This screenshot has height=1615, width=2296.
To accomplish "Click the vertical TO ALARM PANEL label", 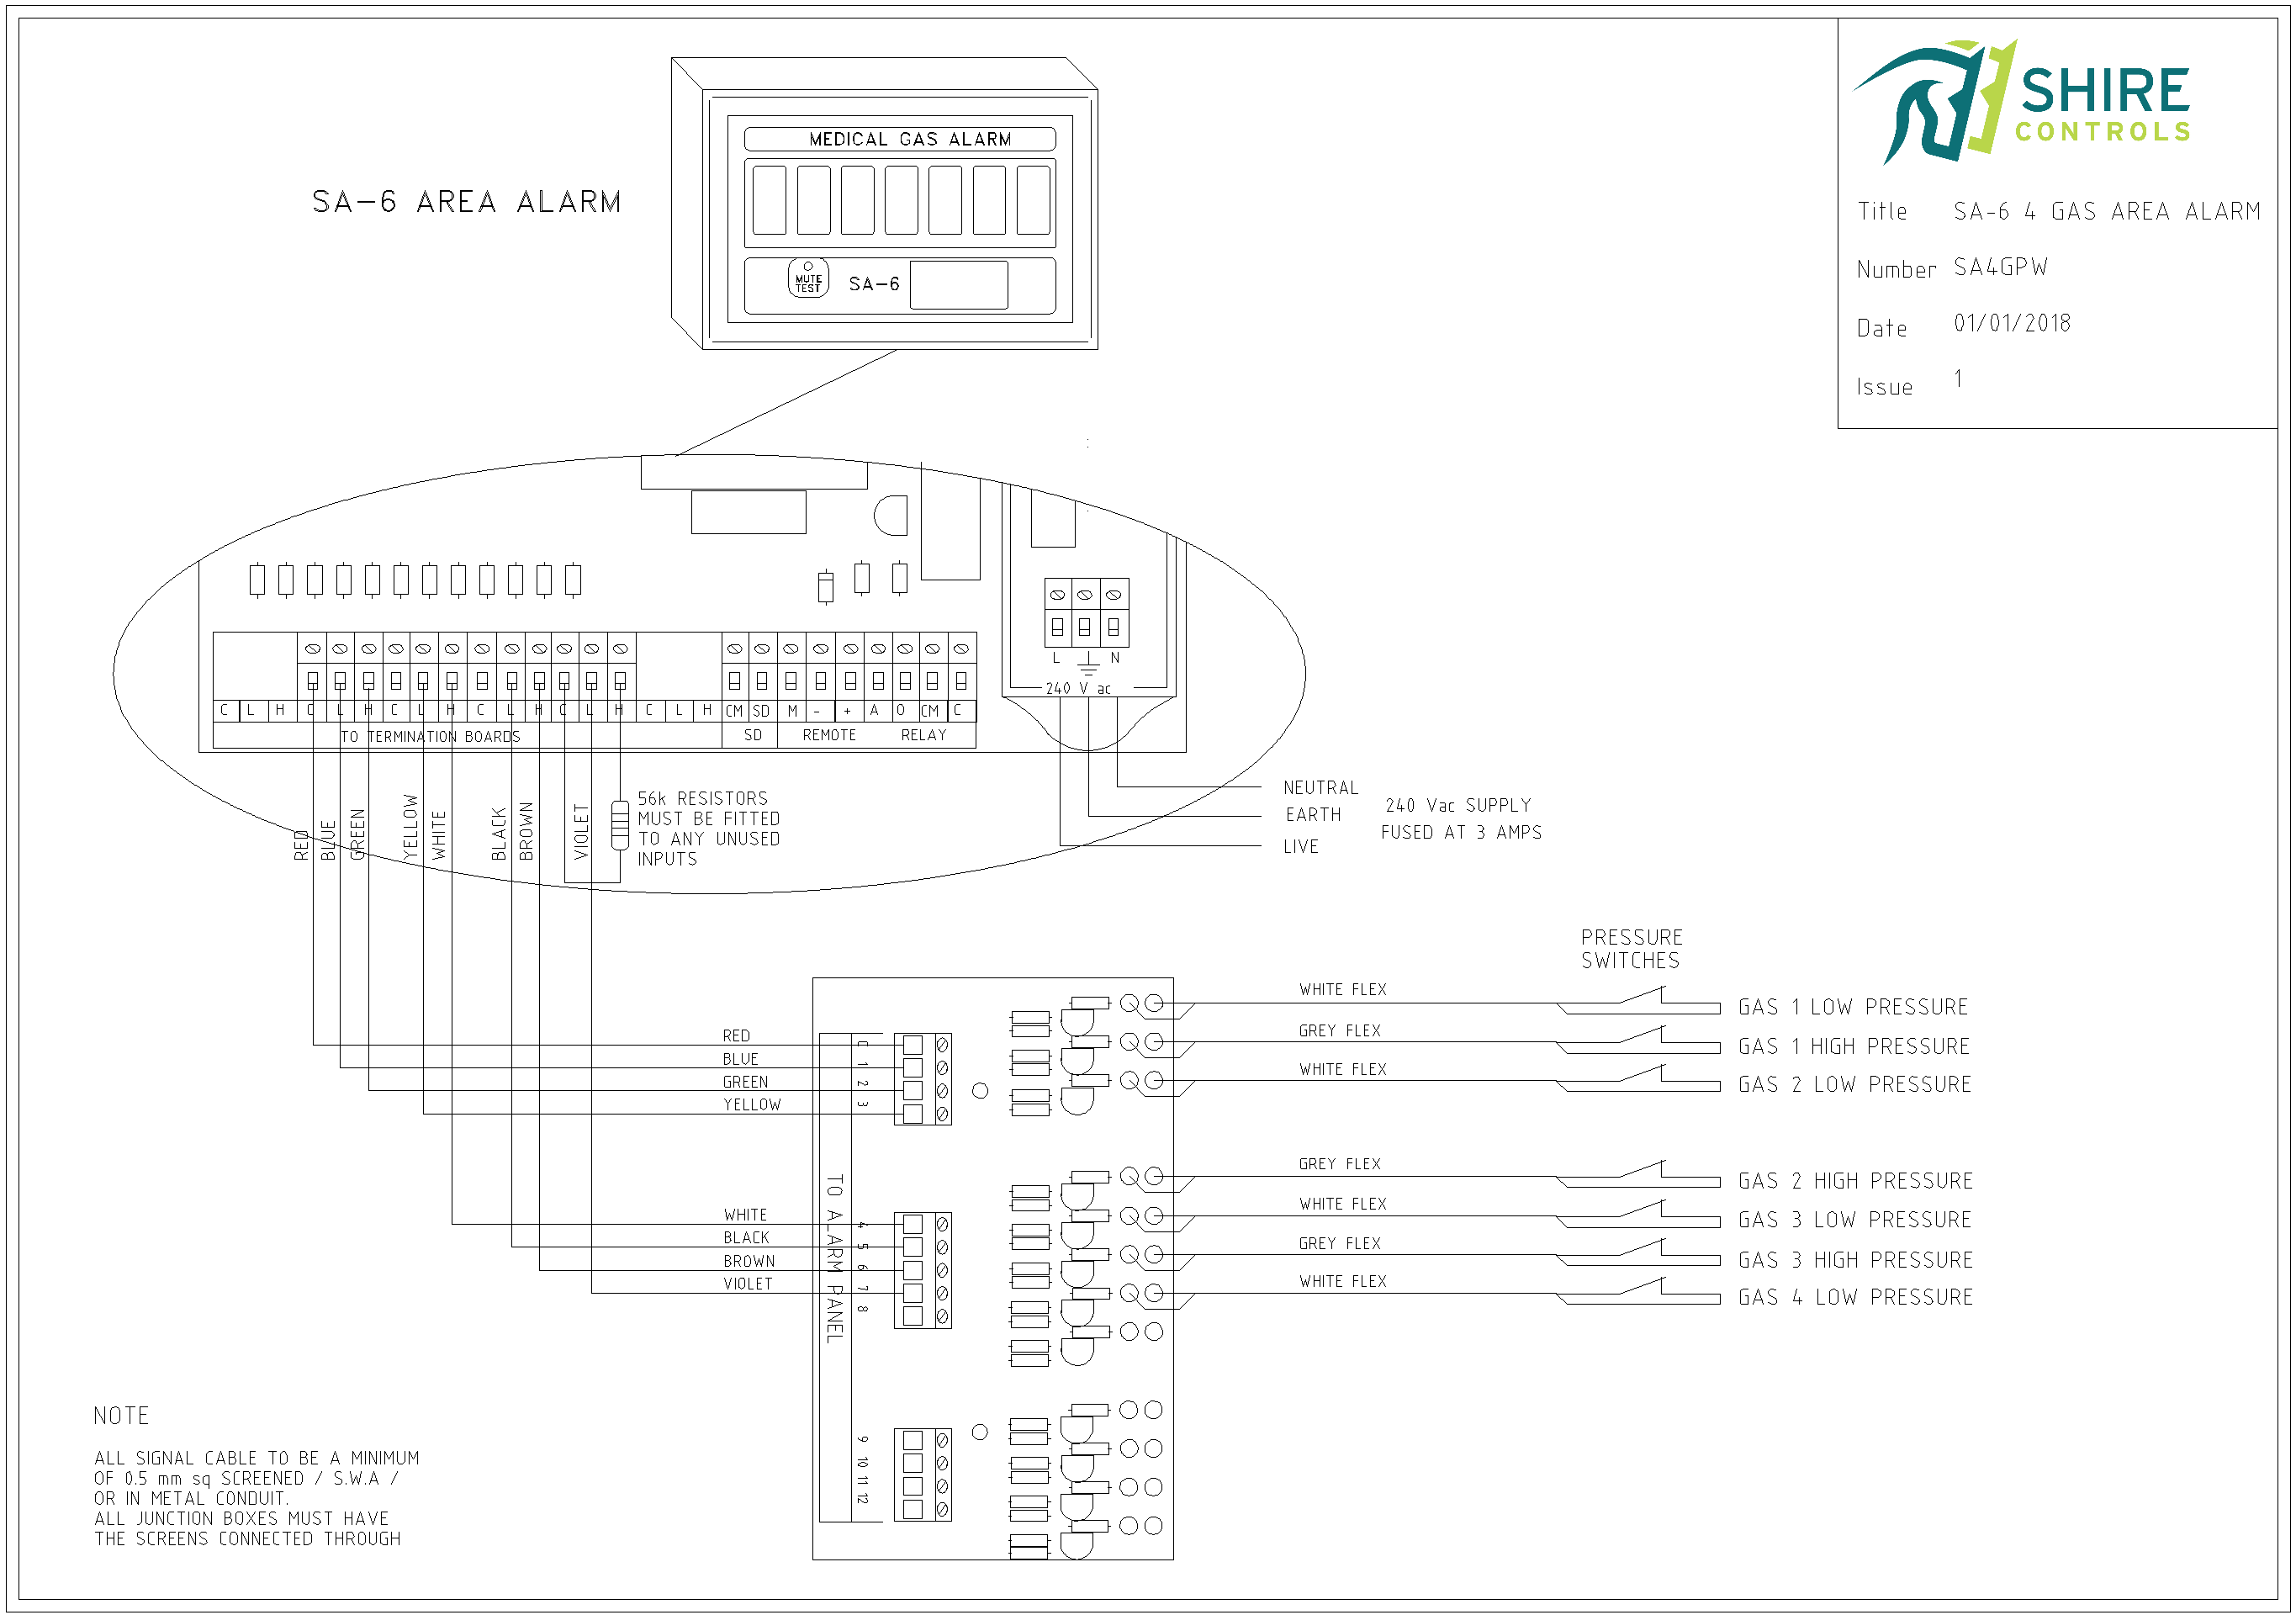I will (x=835, y=1258).
